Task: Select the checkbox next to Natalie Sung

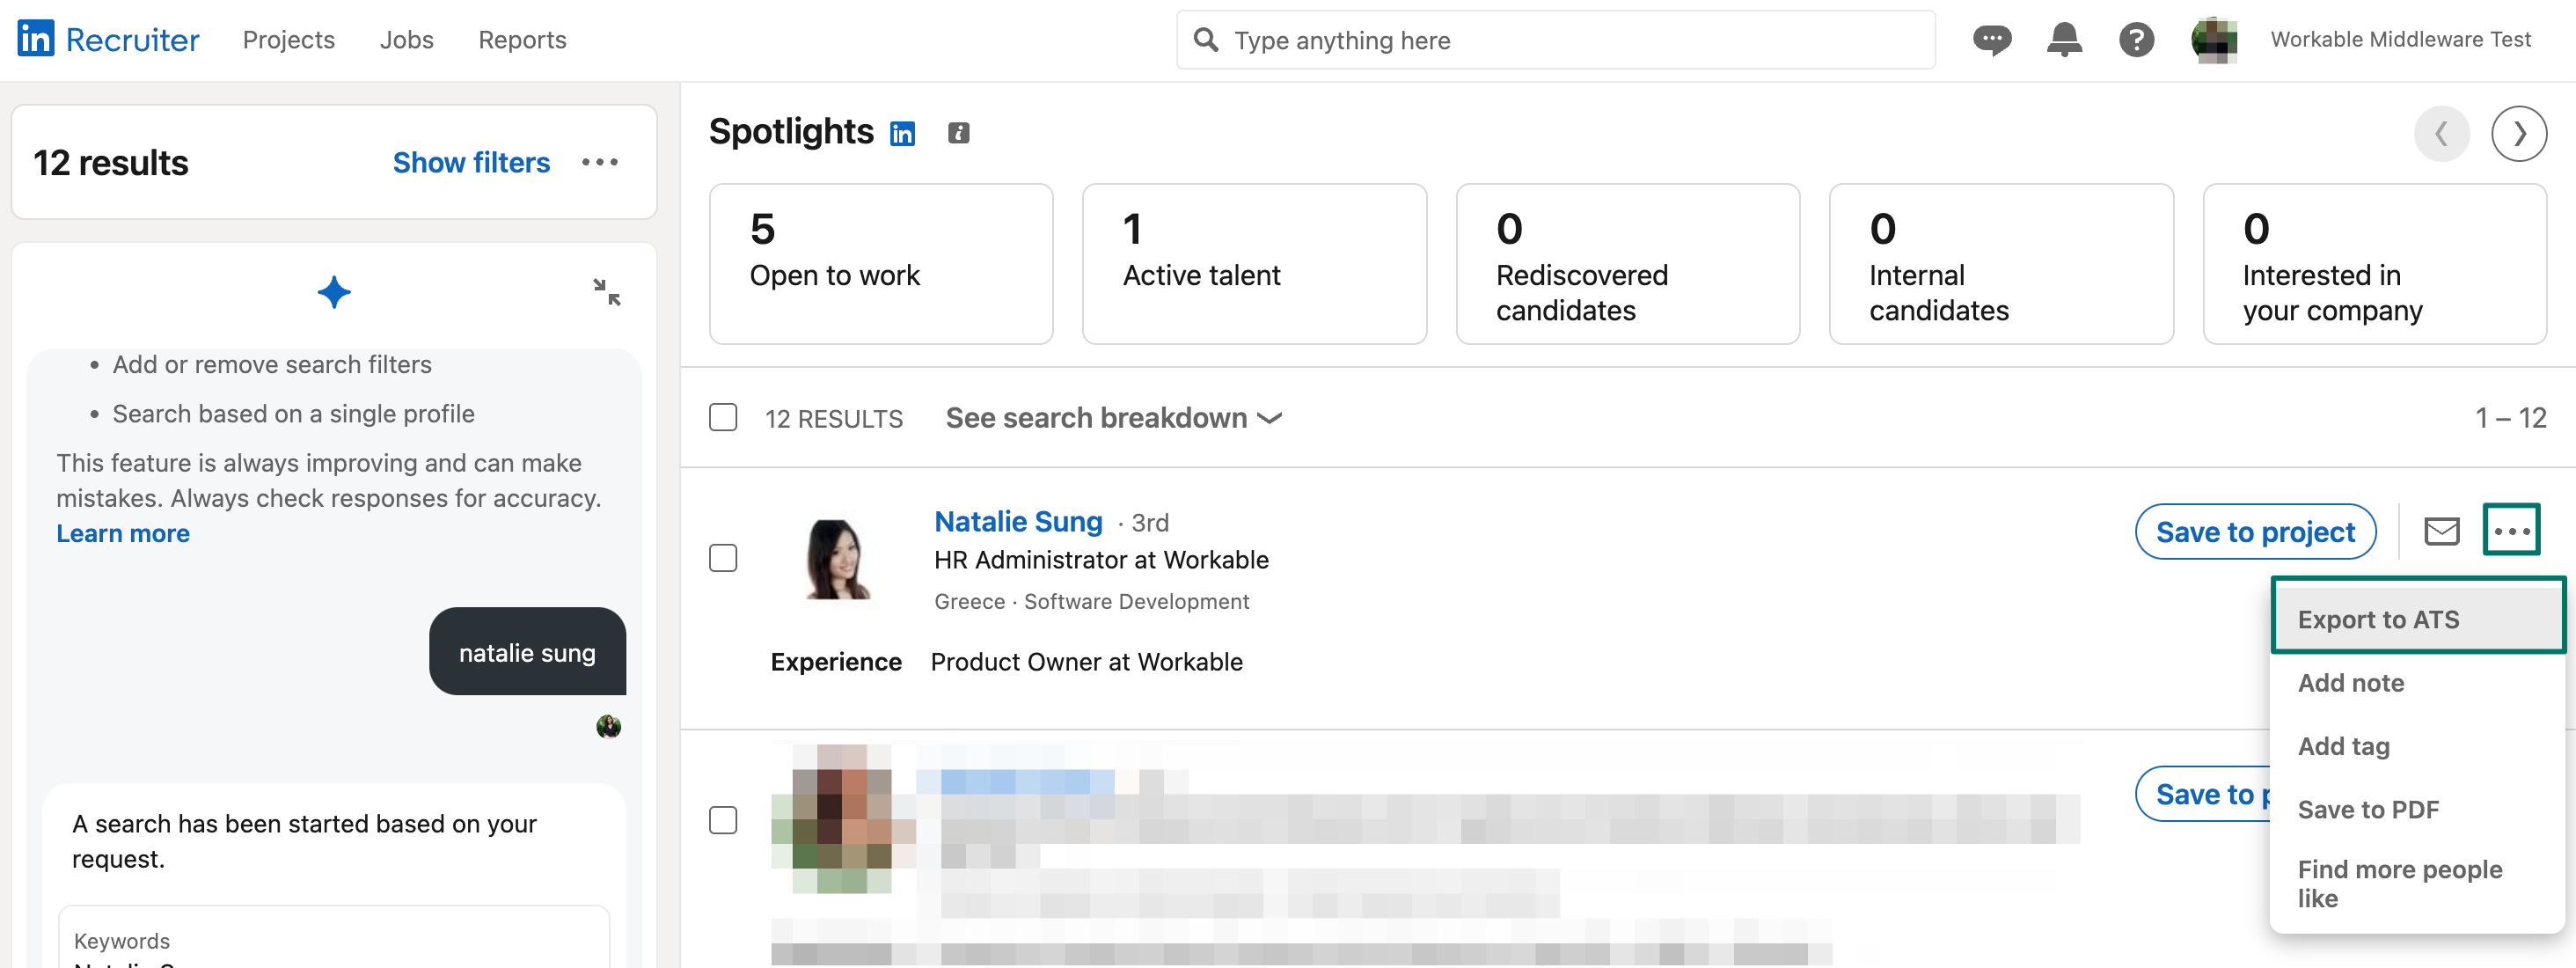Action: coord(723,557)
